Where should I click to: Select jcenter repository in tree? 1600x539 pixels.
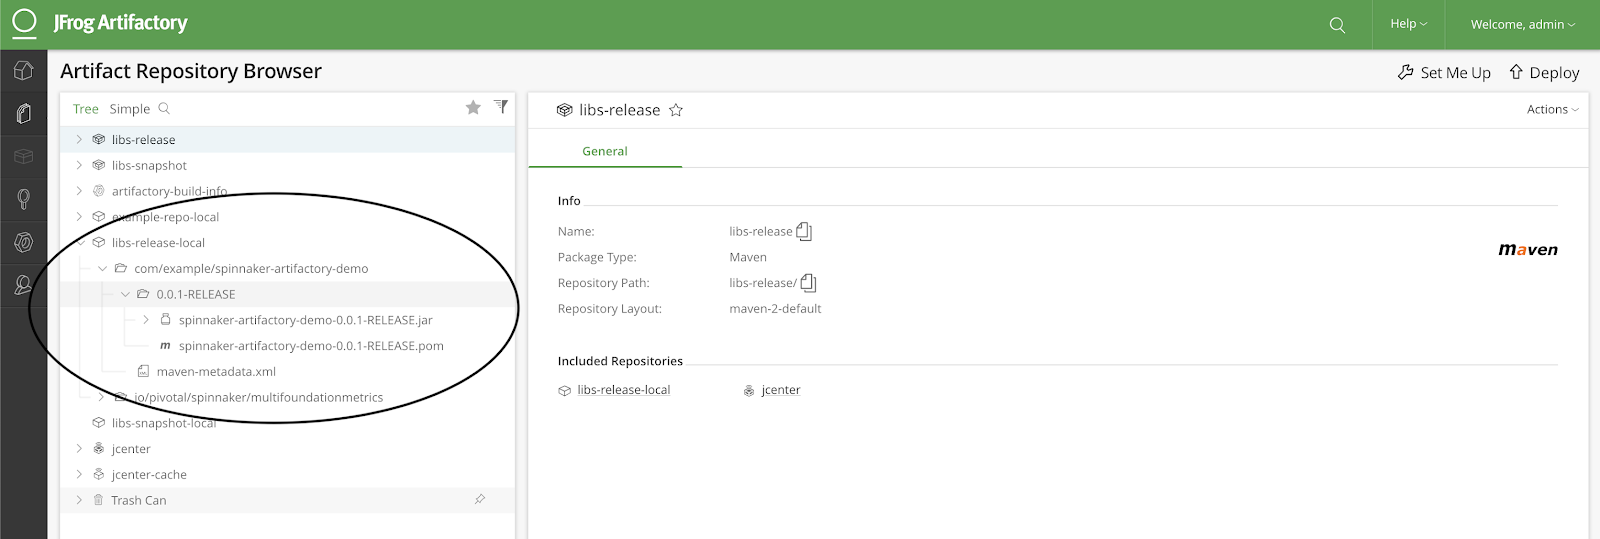tap(131, 449)
